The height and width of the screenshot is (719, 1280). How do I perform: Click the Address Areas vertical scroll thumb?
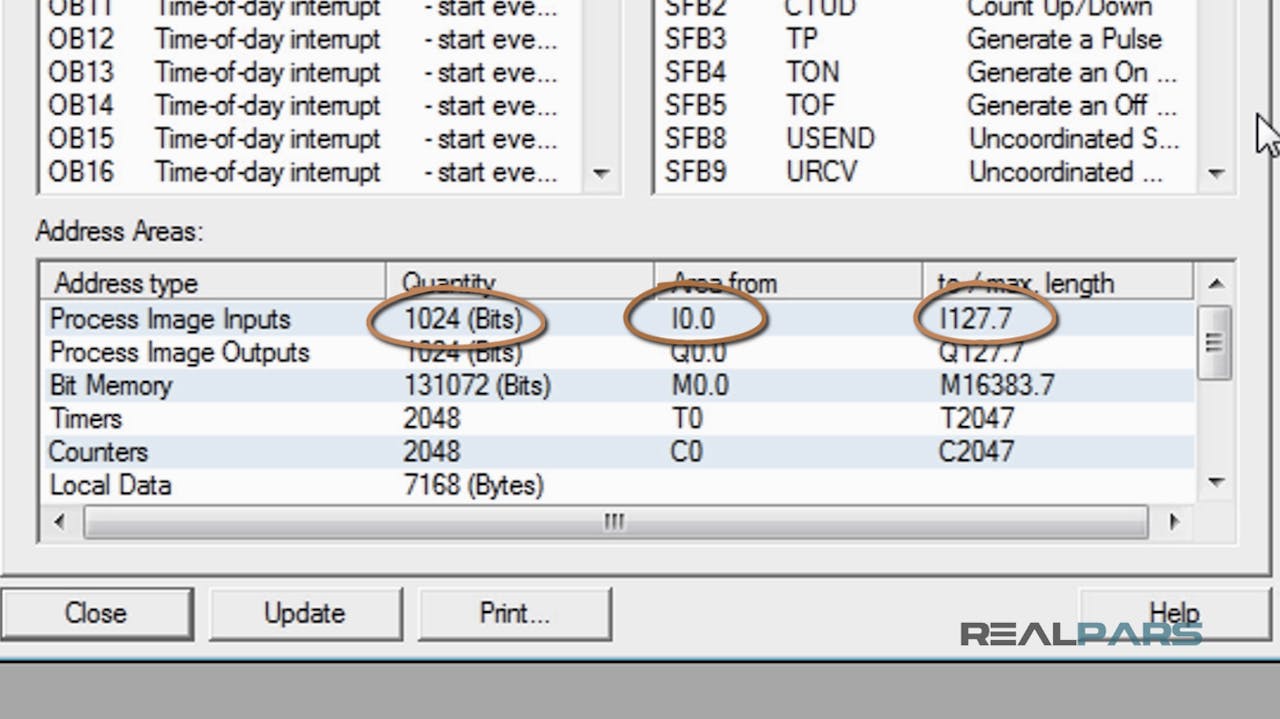(x=1215, y=343)
